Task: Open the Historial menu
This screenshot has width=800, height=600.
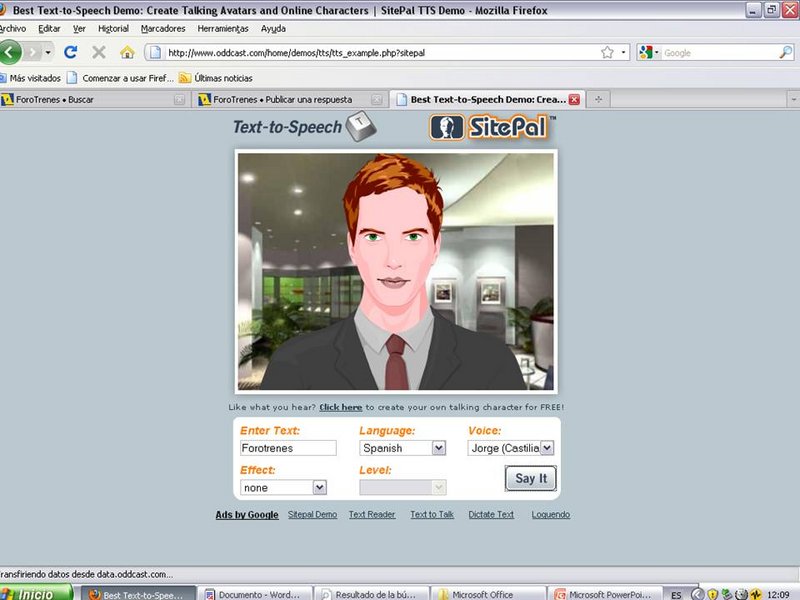Action: pos(113,29)
